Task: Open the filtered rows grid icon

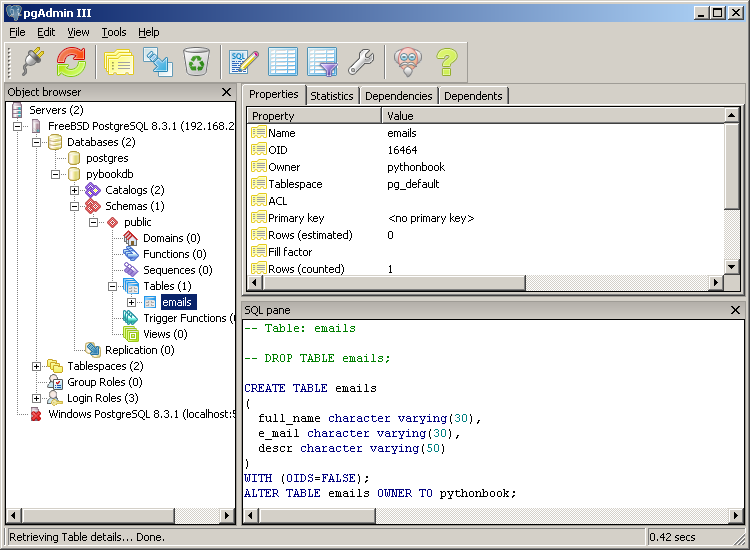Action: (322, 62)
